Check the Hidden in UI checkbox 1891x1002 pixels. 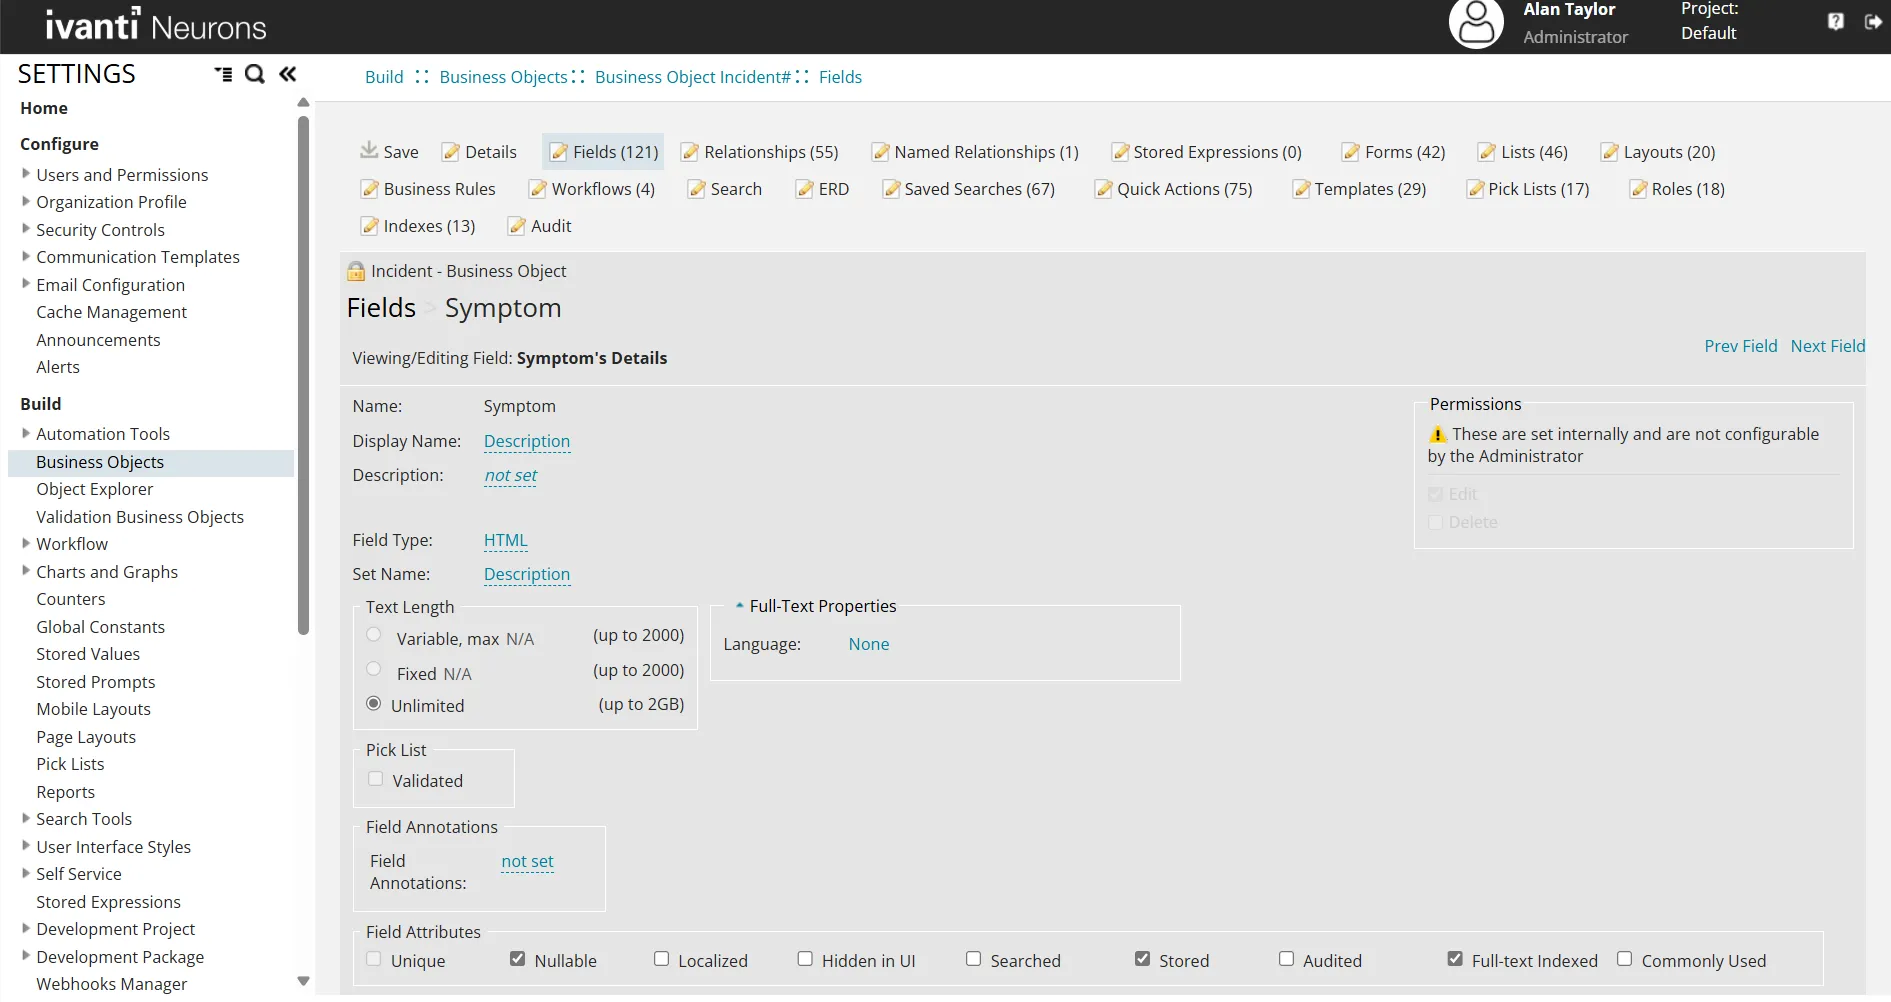(805, 959)
